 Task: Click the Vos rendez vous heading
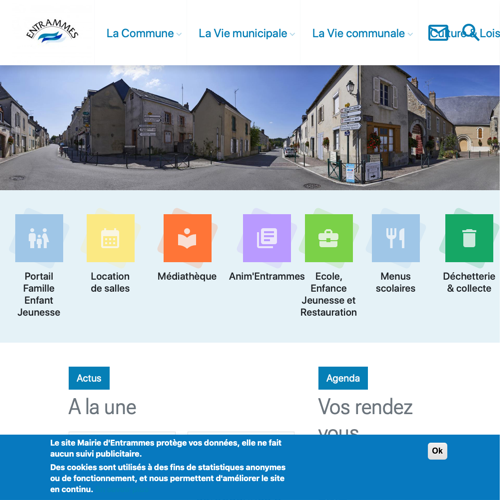(x=365, y=417)
